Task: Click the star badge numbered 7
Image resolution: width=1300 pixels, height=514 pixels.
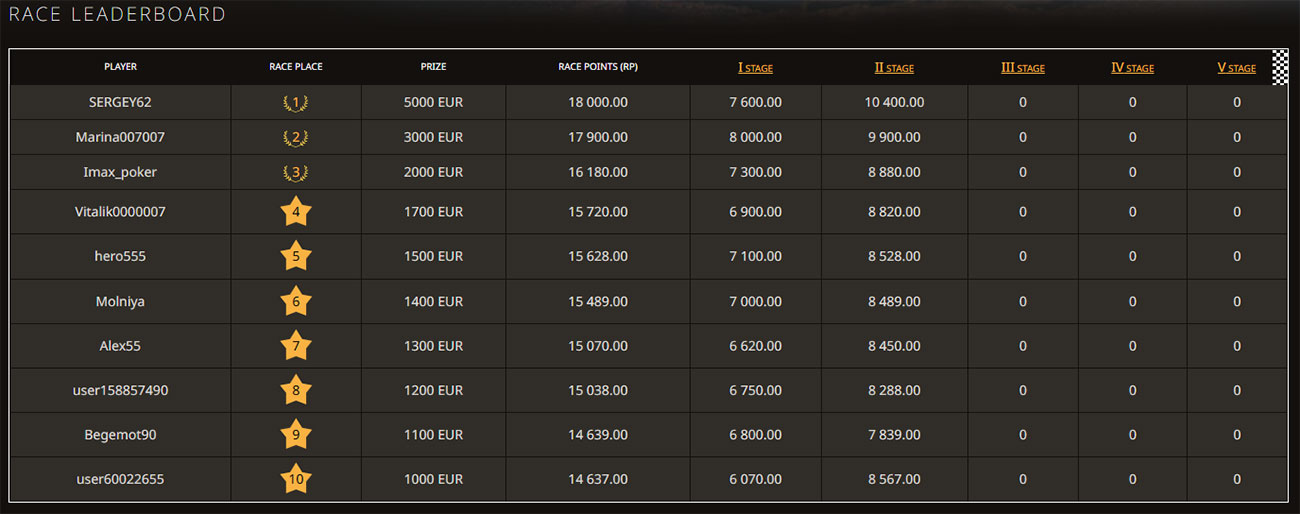Action: (x=296, y=346)
